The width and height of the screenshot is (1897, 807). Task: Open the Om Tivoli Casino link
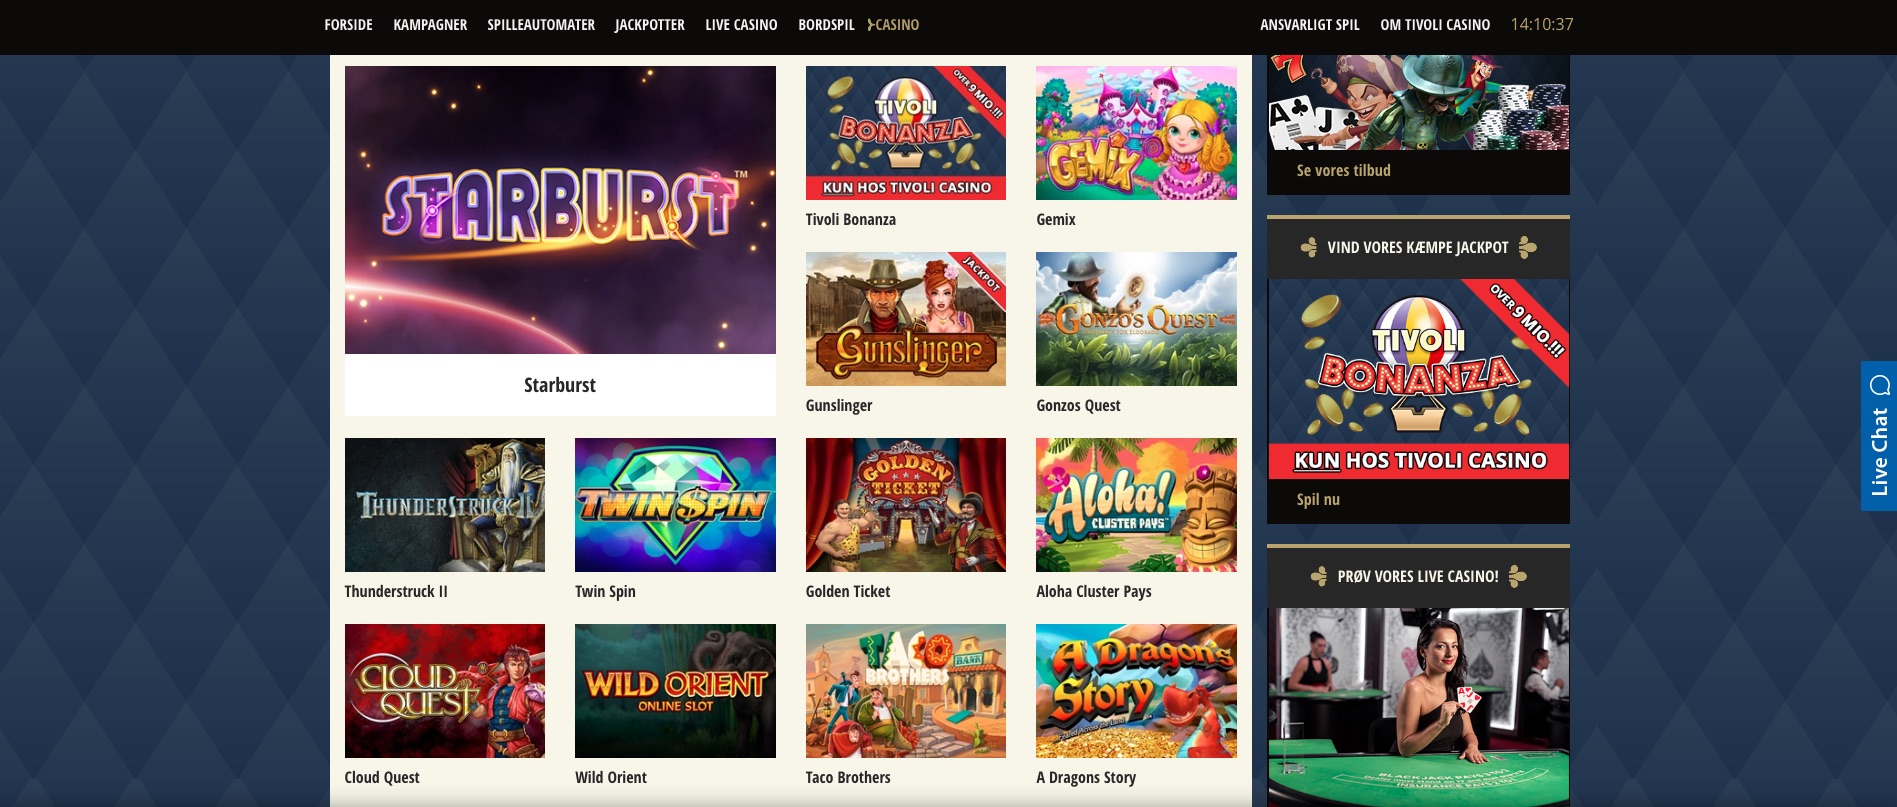tap(1435, 25)
